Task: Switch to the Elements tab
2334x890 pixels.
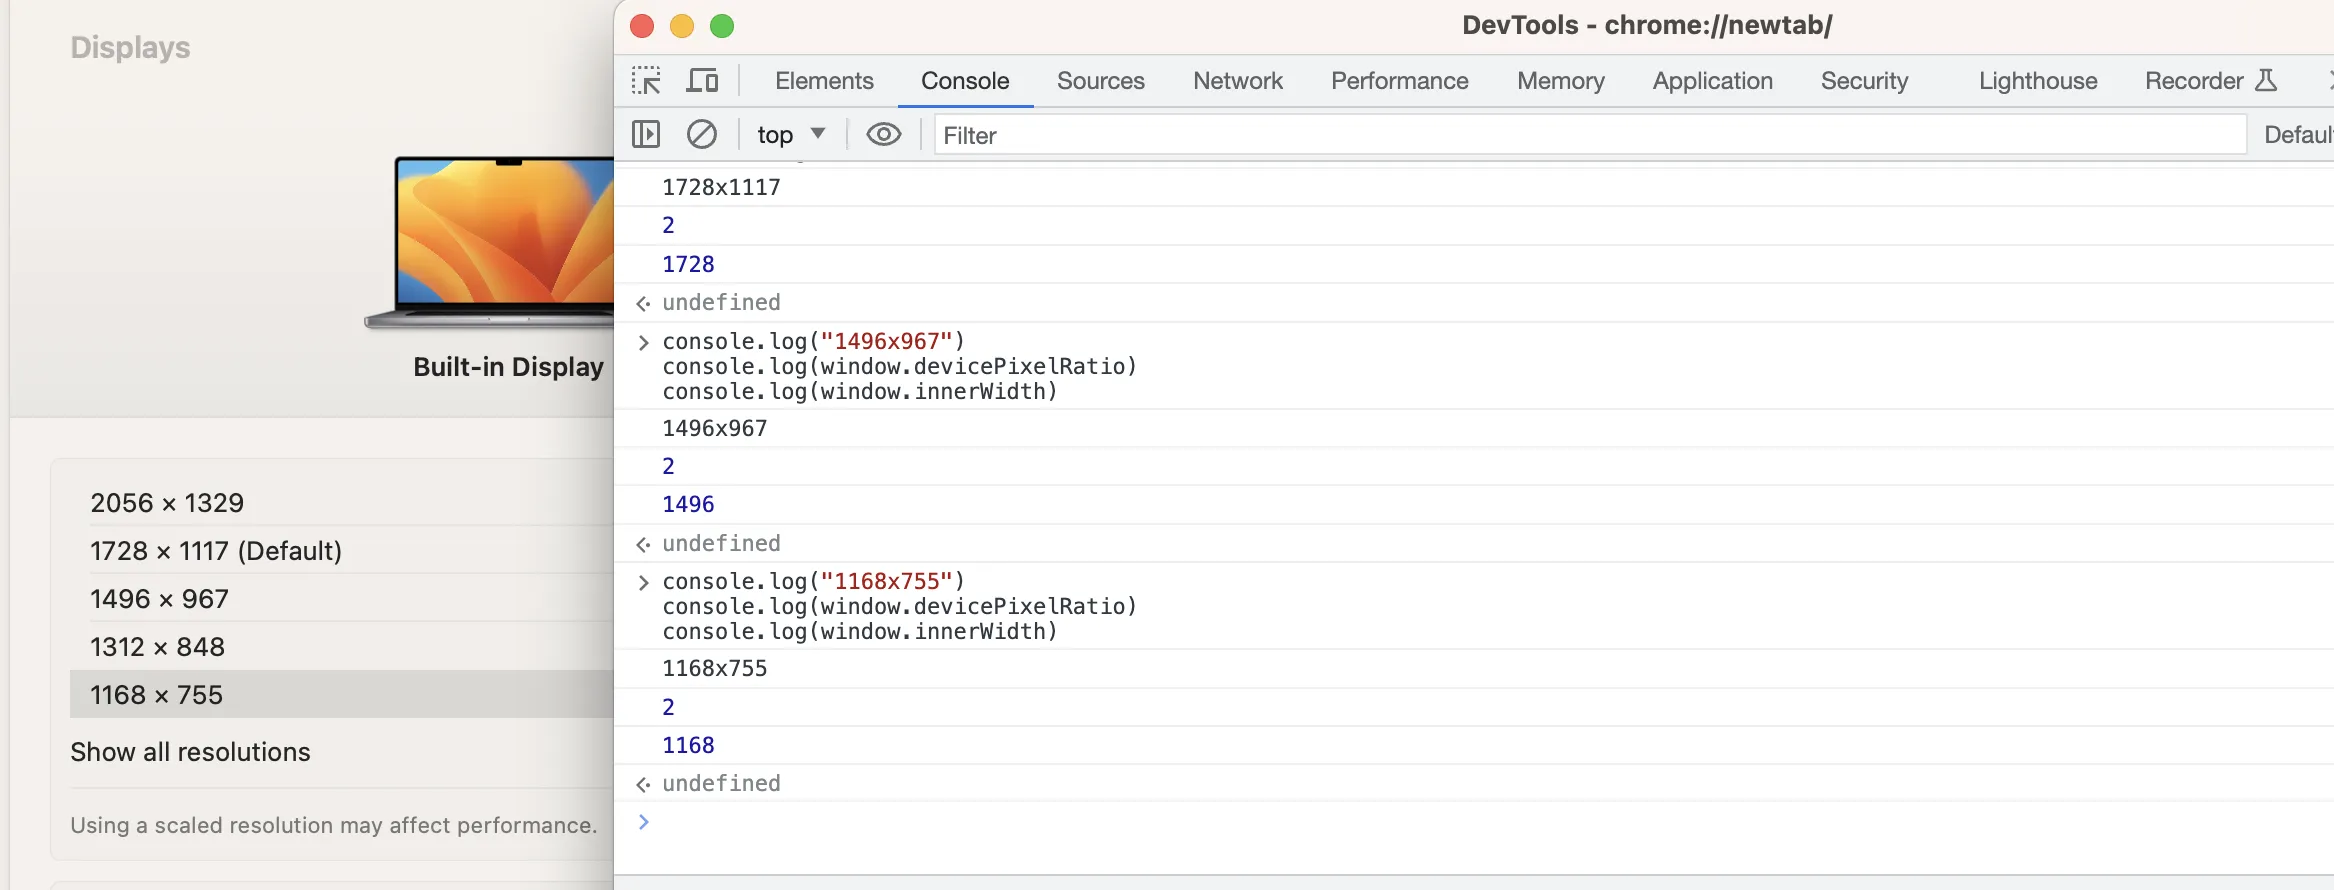Action: click(824, 81)
